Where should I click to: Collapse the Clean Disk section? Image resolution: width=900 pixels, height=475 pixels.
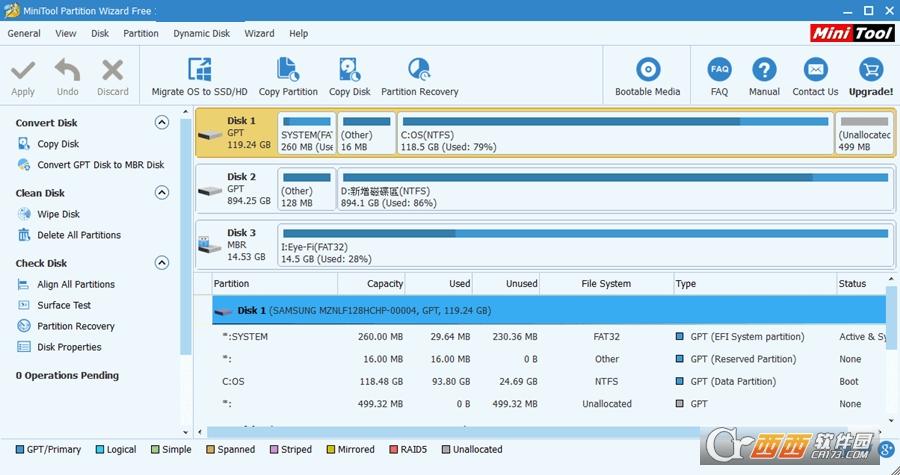(x=162, y=192)
